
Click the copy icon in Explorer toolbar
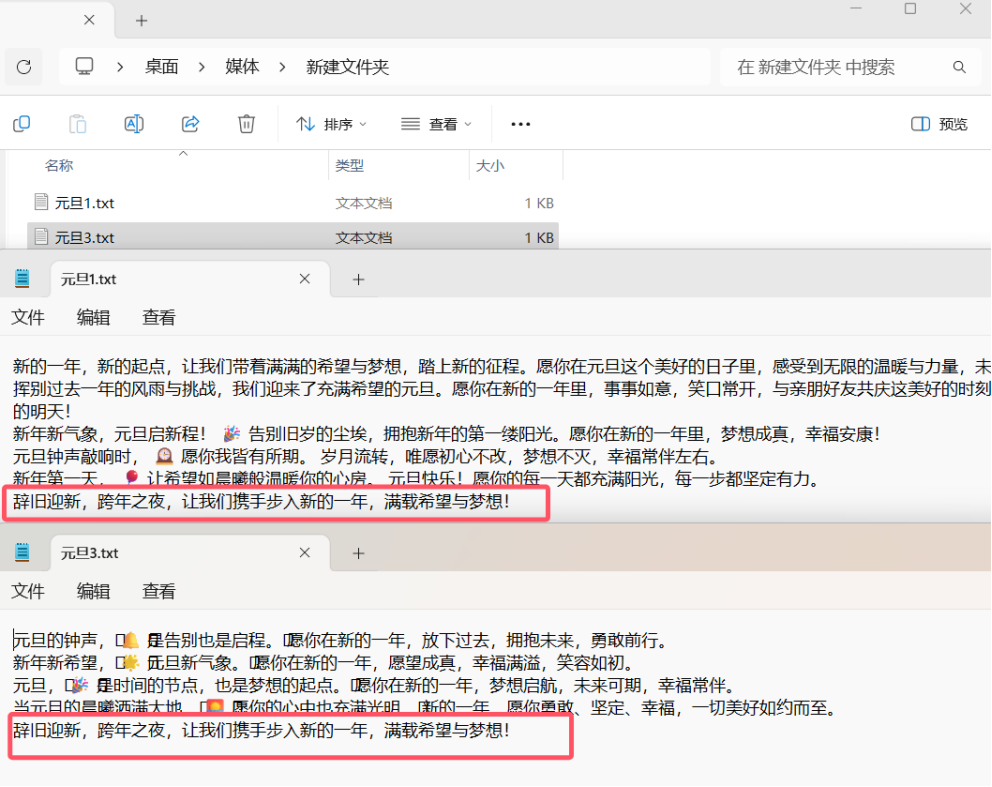point(21,124)
